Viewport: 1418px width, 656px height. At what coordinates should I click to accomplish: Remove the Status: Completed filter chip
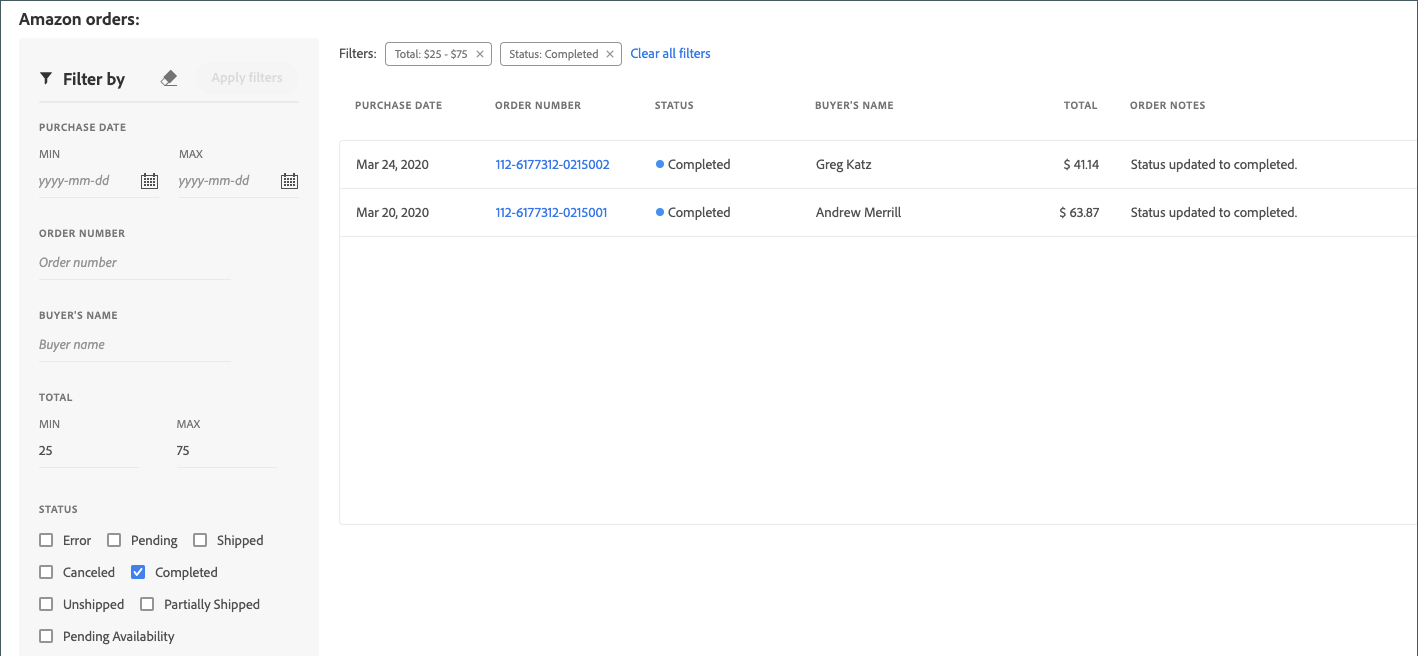[x=610, y=54]
